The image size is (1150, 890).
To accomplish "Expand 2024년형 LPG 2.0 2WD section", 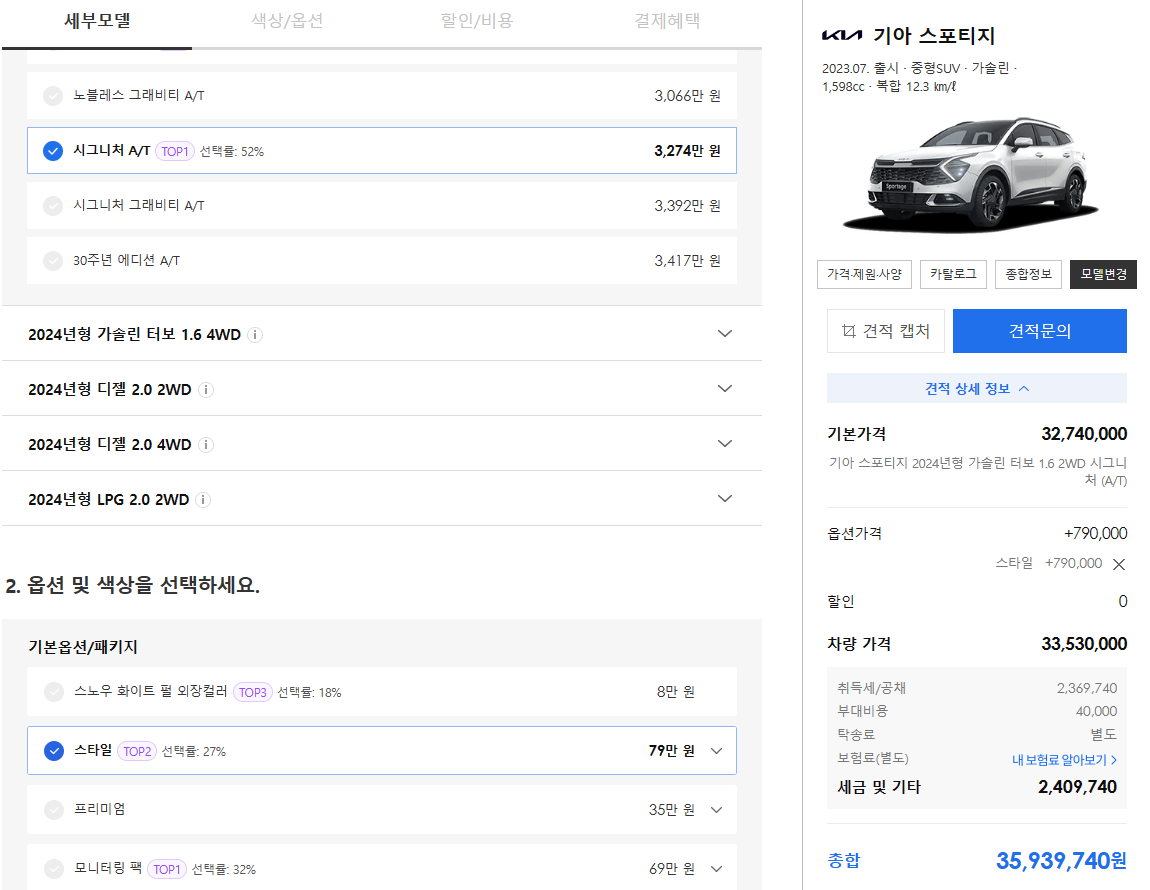I will [x=725, y=499].
